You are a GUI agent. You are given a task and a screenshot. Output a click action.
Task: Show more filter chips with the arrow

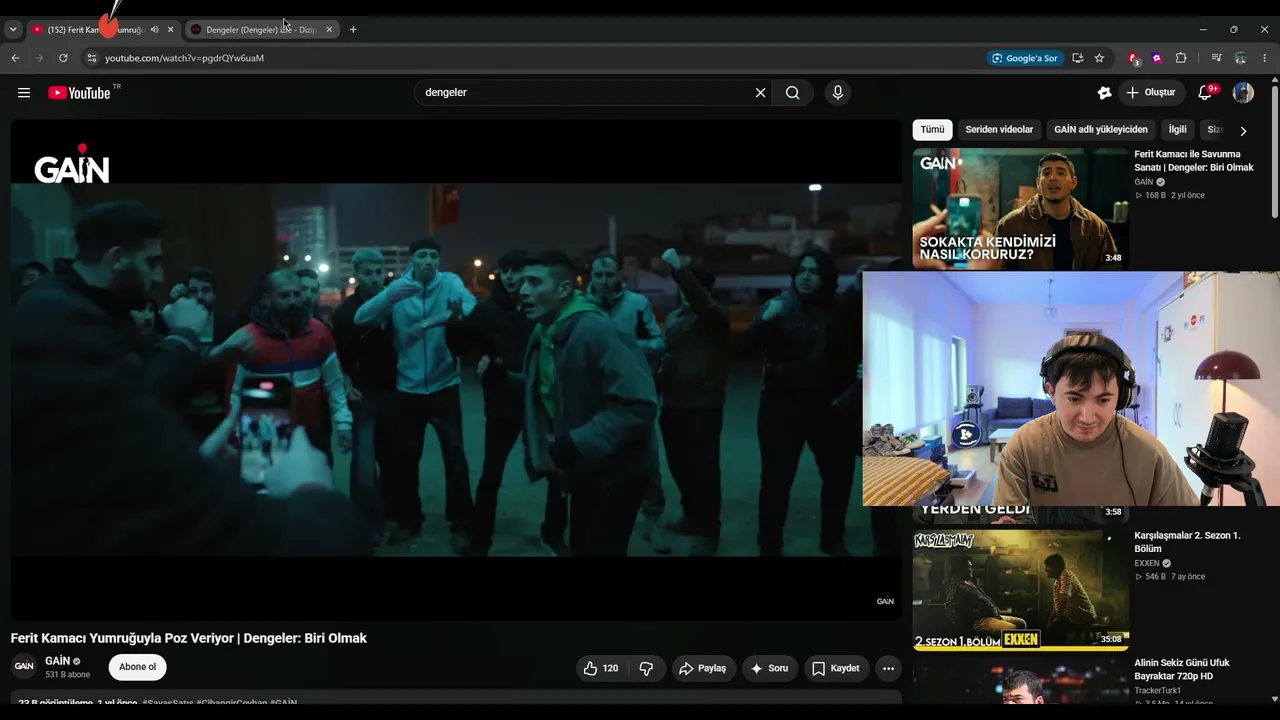[1243, 131]
